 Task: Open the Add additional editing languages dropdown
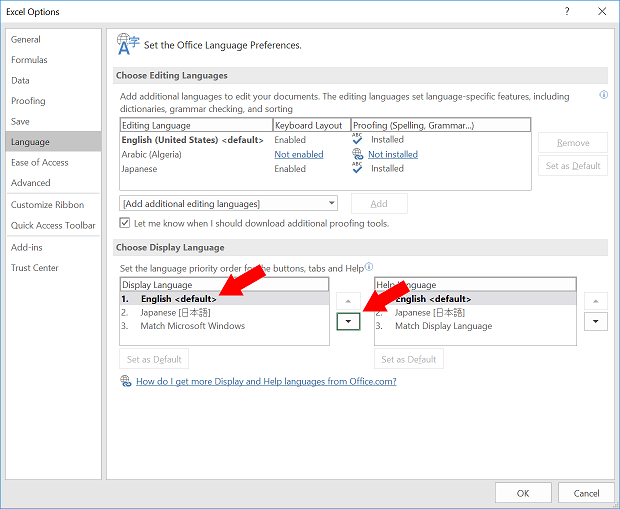coord(228,204)
